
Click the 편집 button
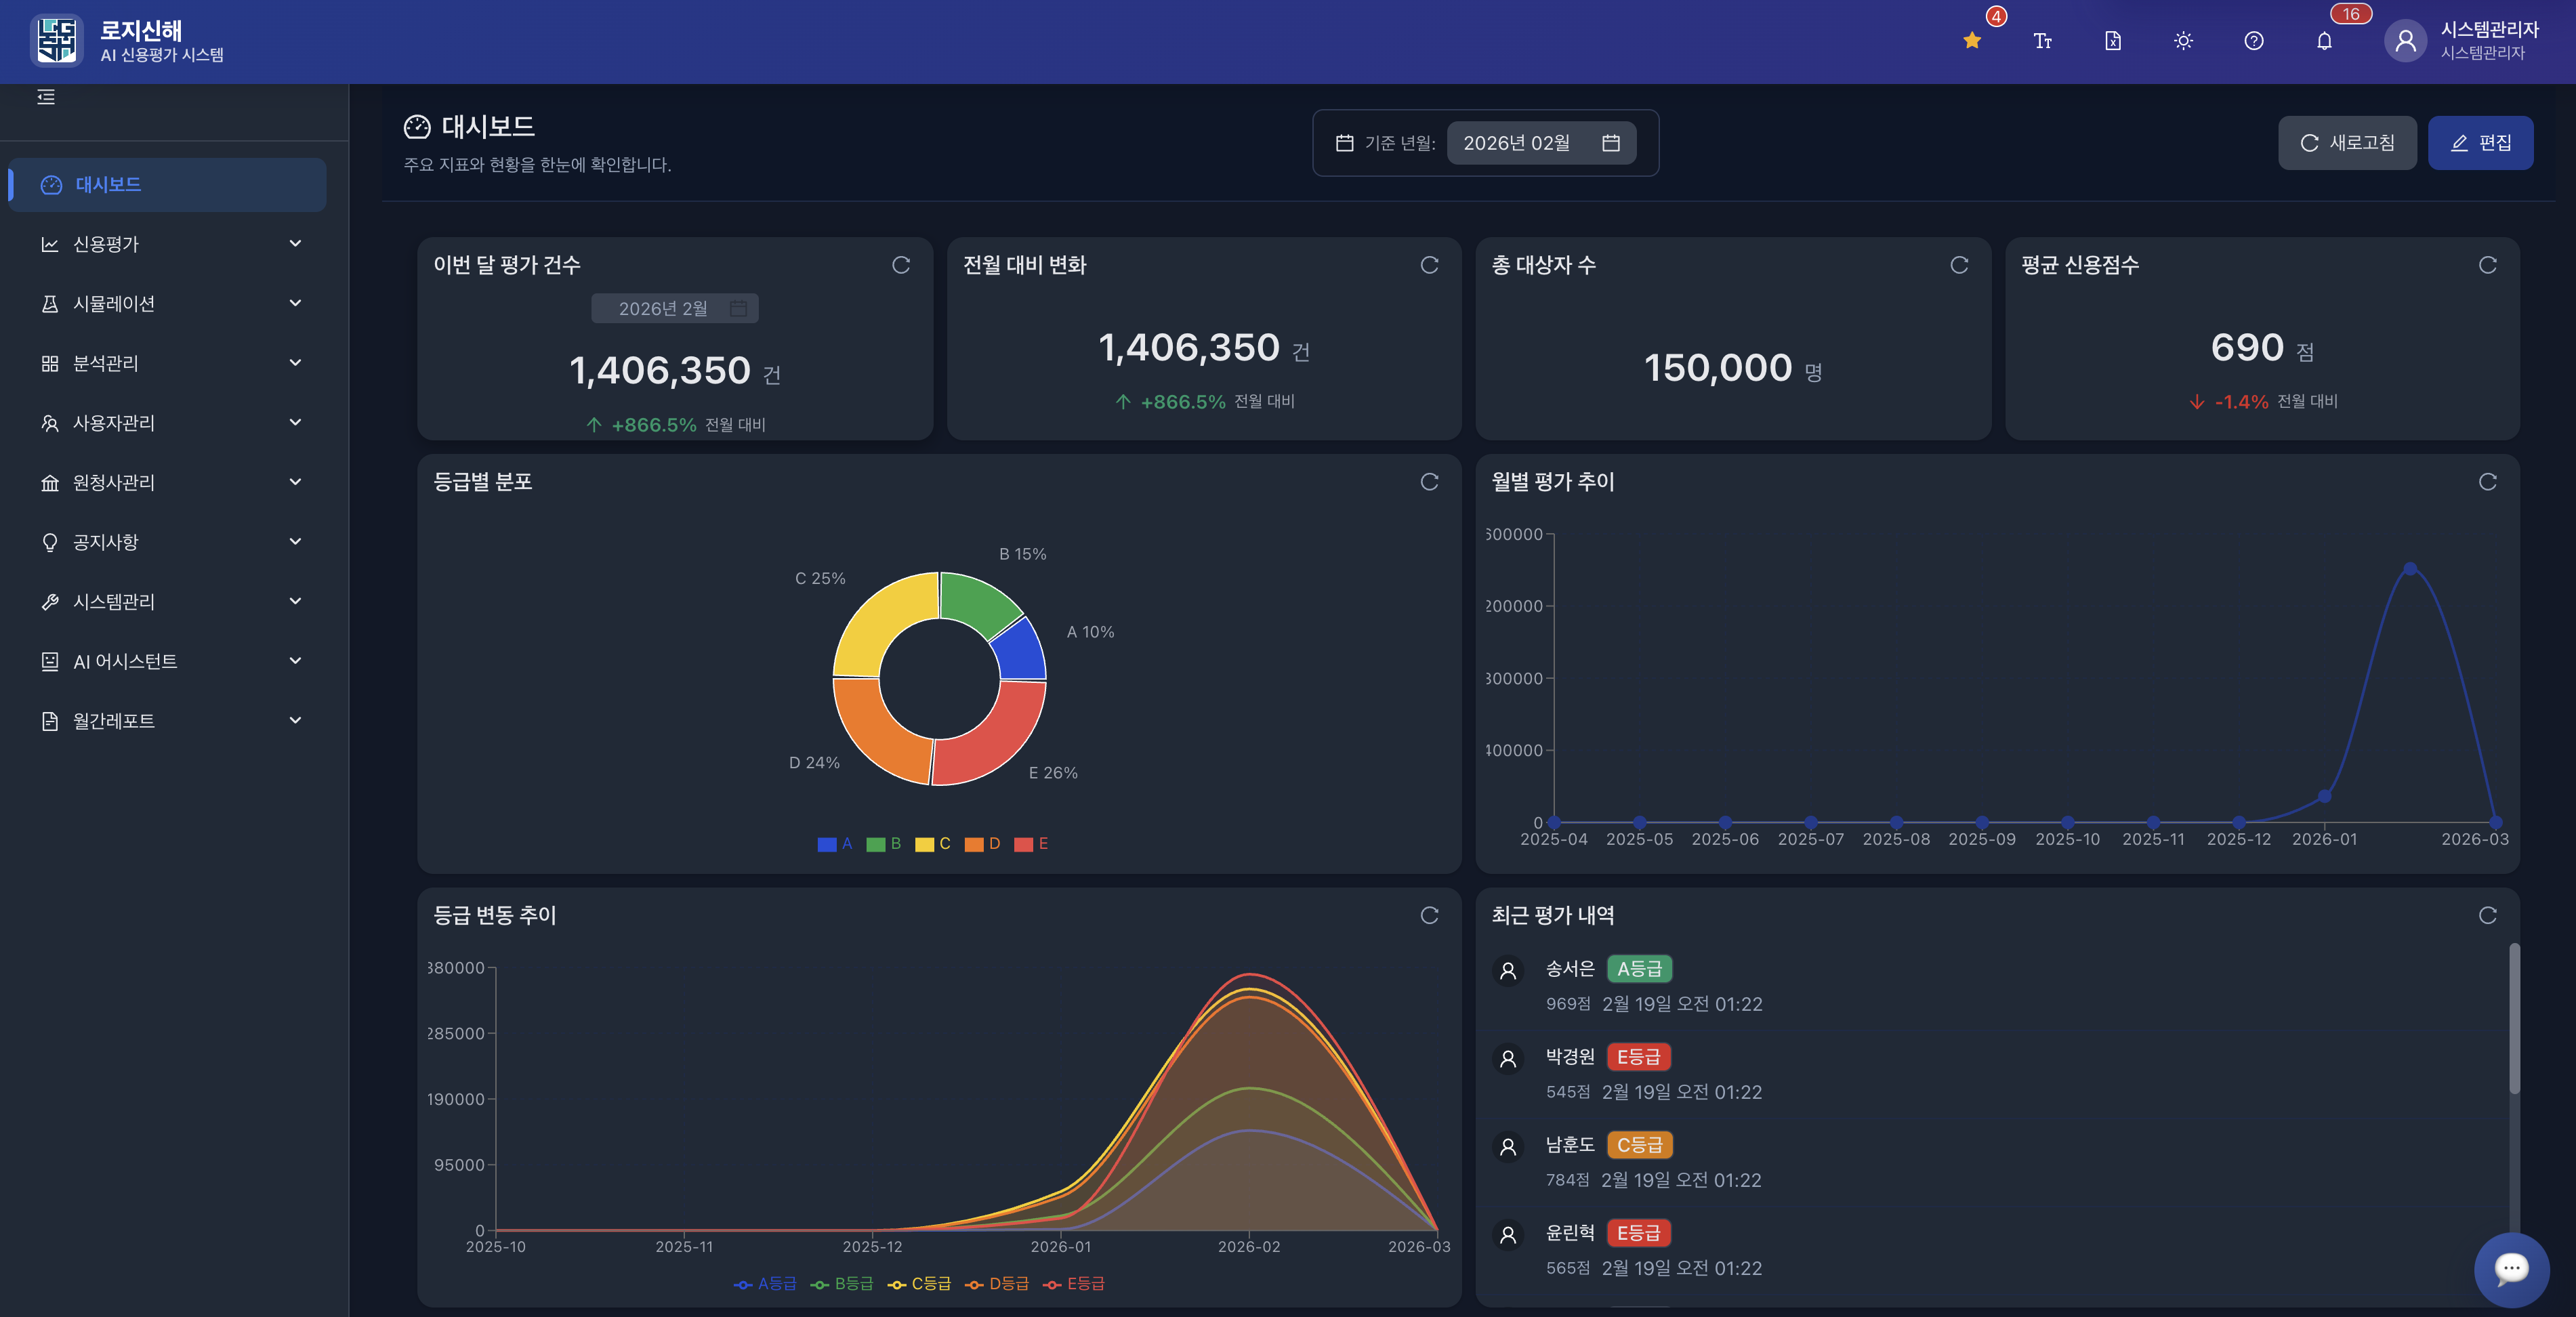2480,143
